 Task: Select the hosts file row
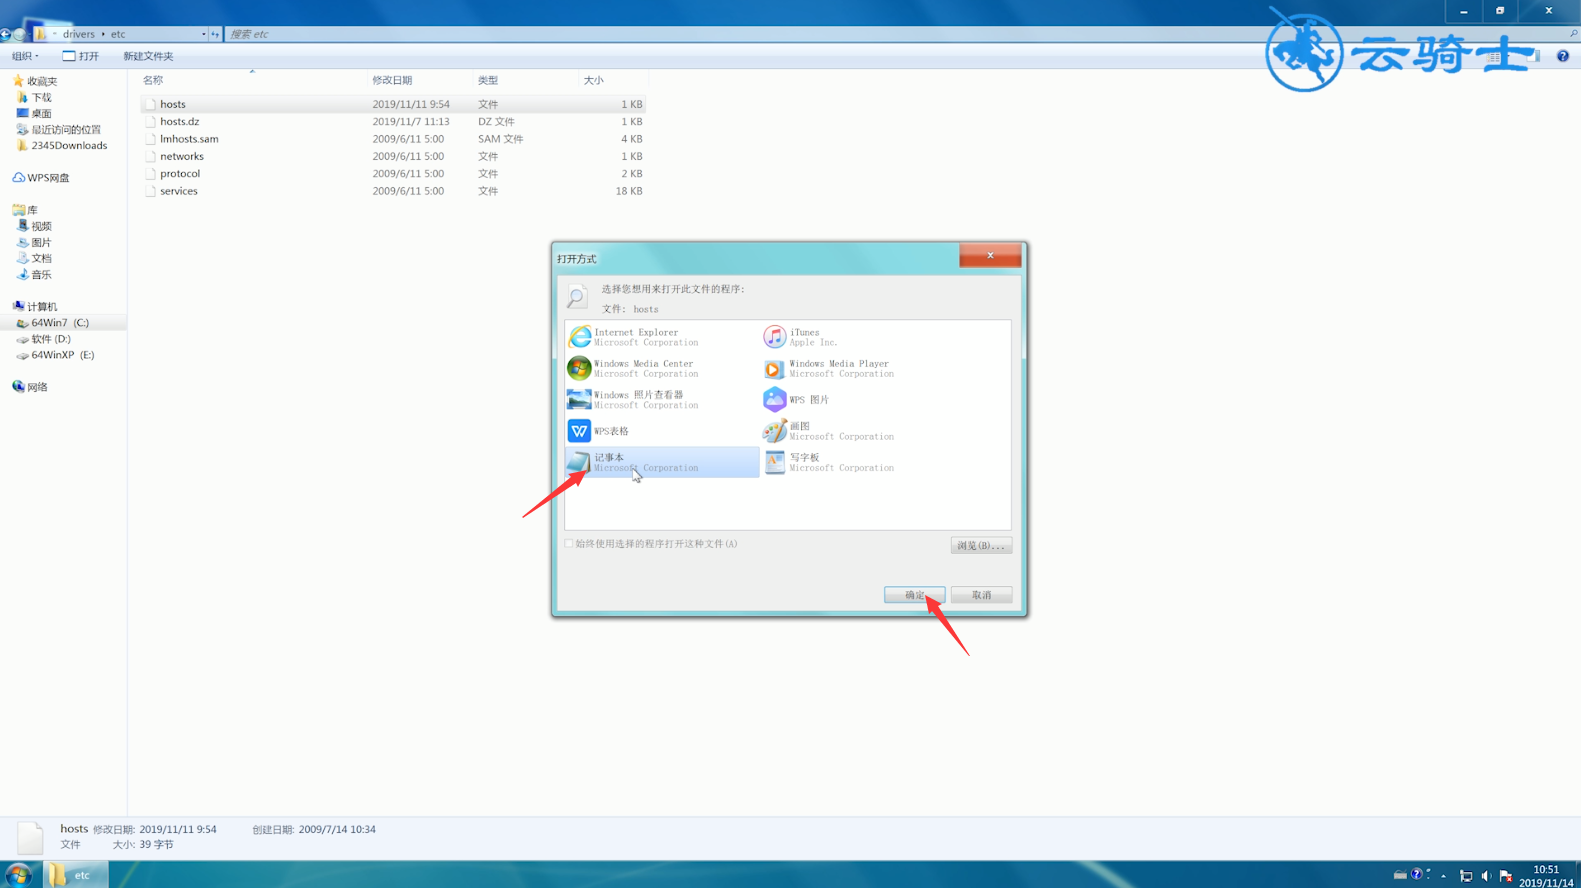coord(393,104)
